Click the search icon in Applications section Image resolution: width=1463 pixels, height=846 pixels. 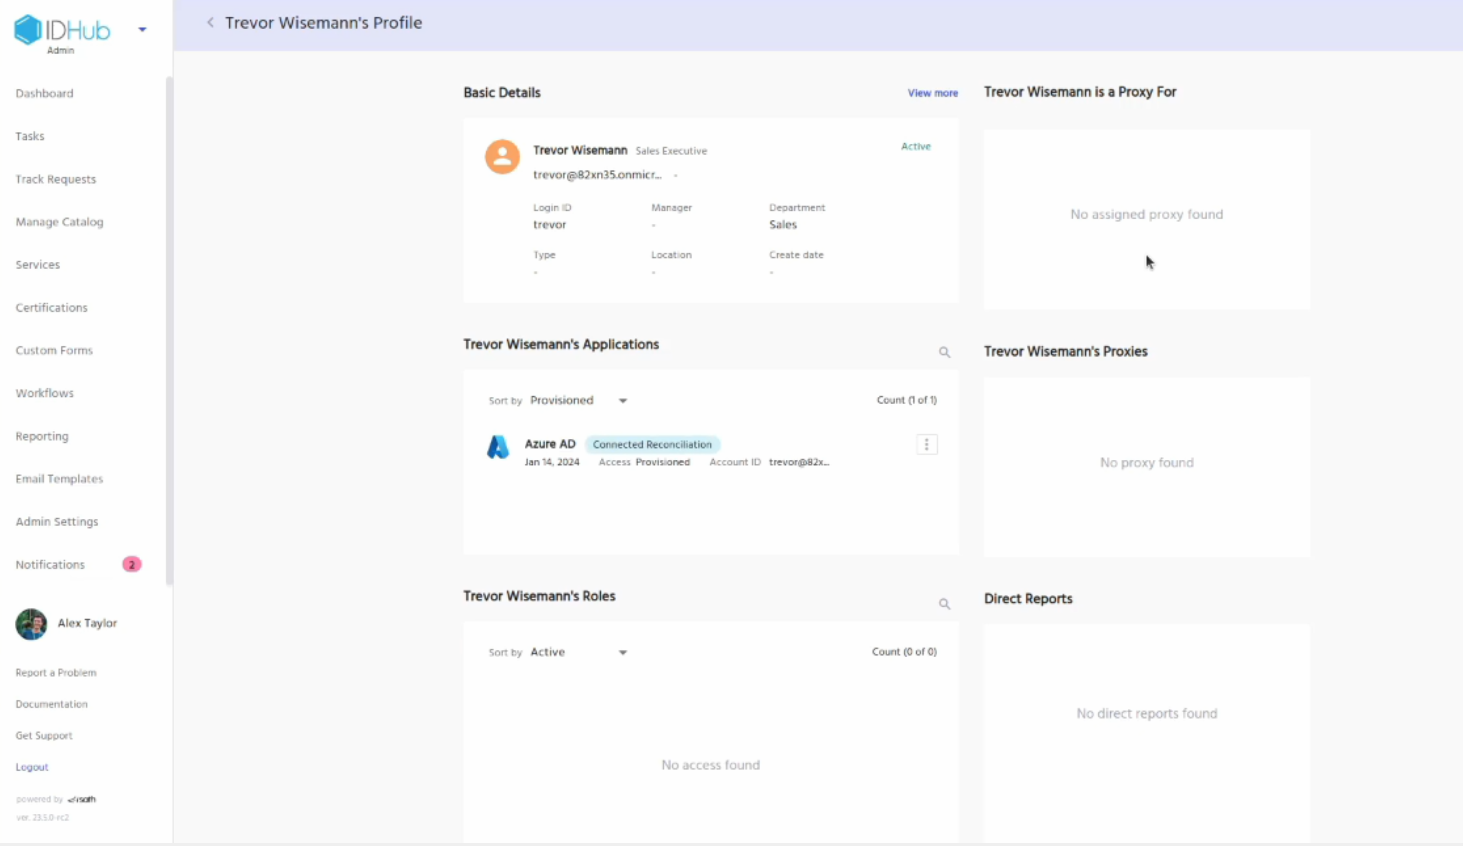[x=944, y=352]
